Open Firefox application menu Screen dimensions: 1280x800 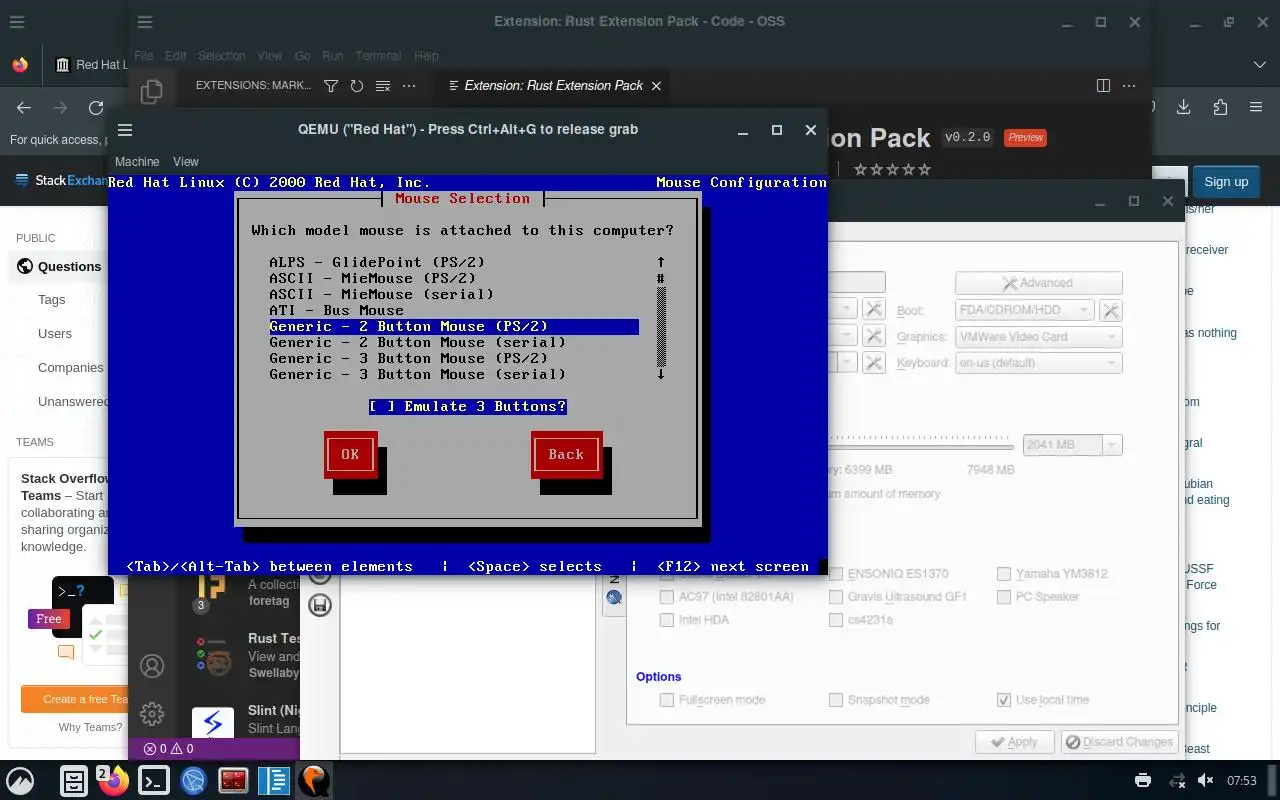pos(1256,108)
